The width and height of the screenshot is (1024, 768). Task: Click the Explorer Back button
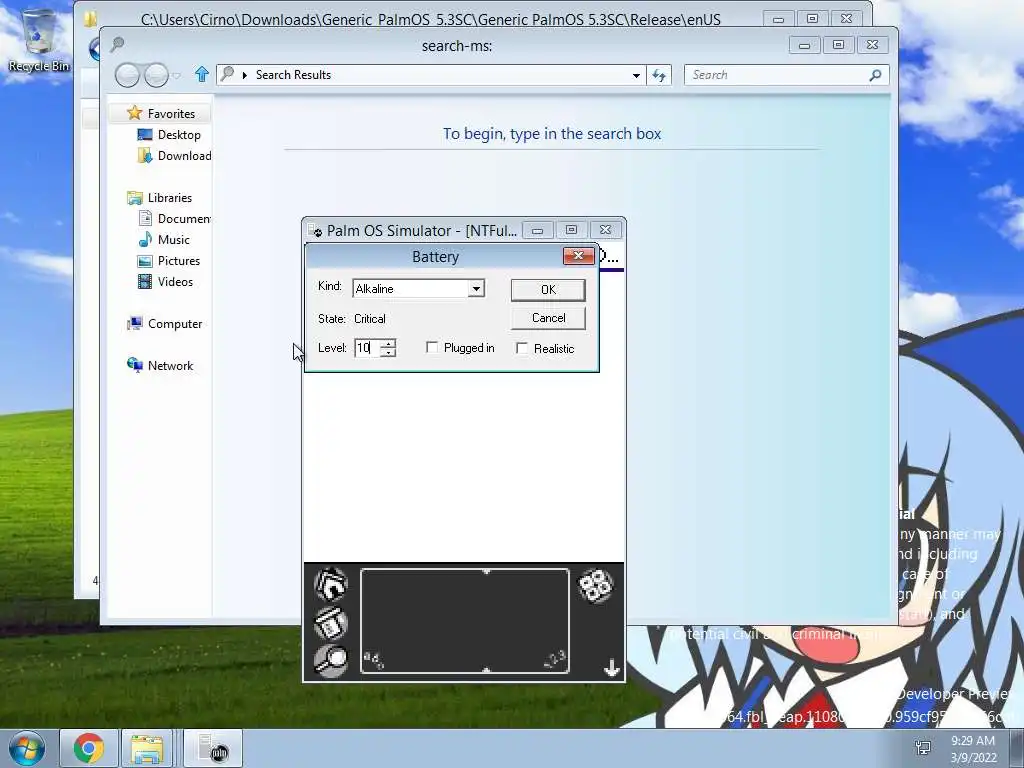[127, 75]
